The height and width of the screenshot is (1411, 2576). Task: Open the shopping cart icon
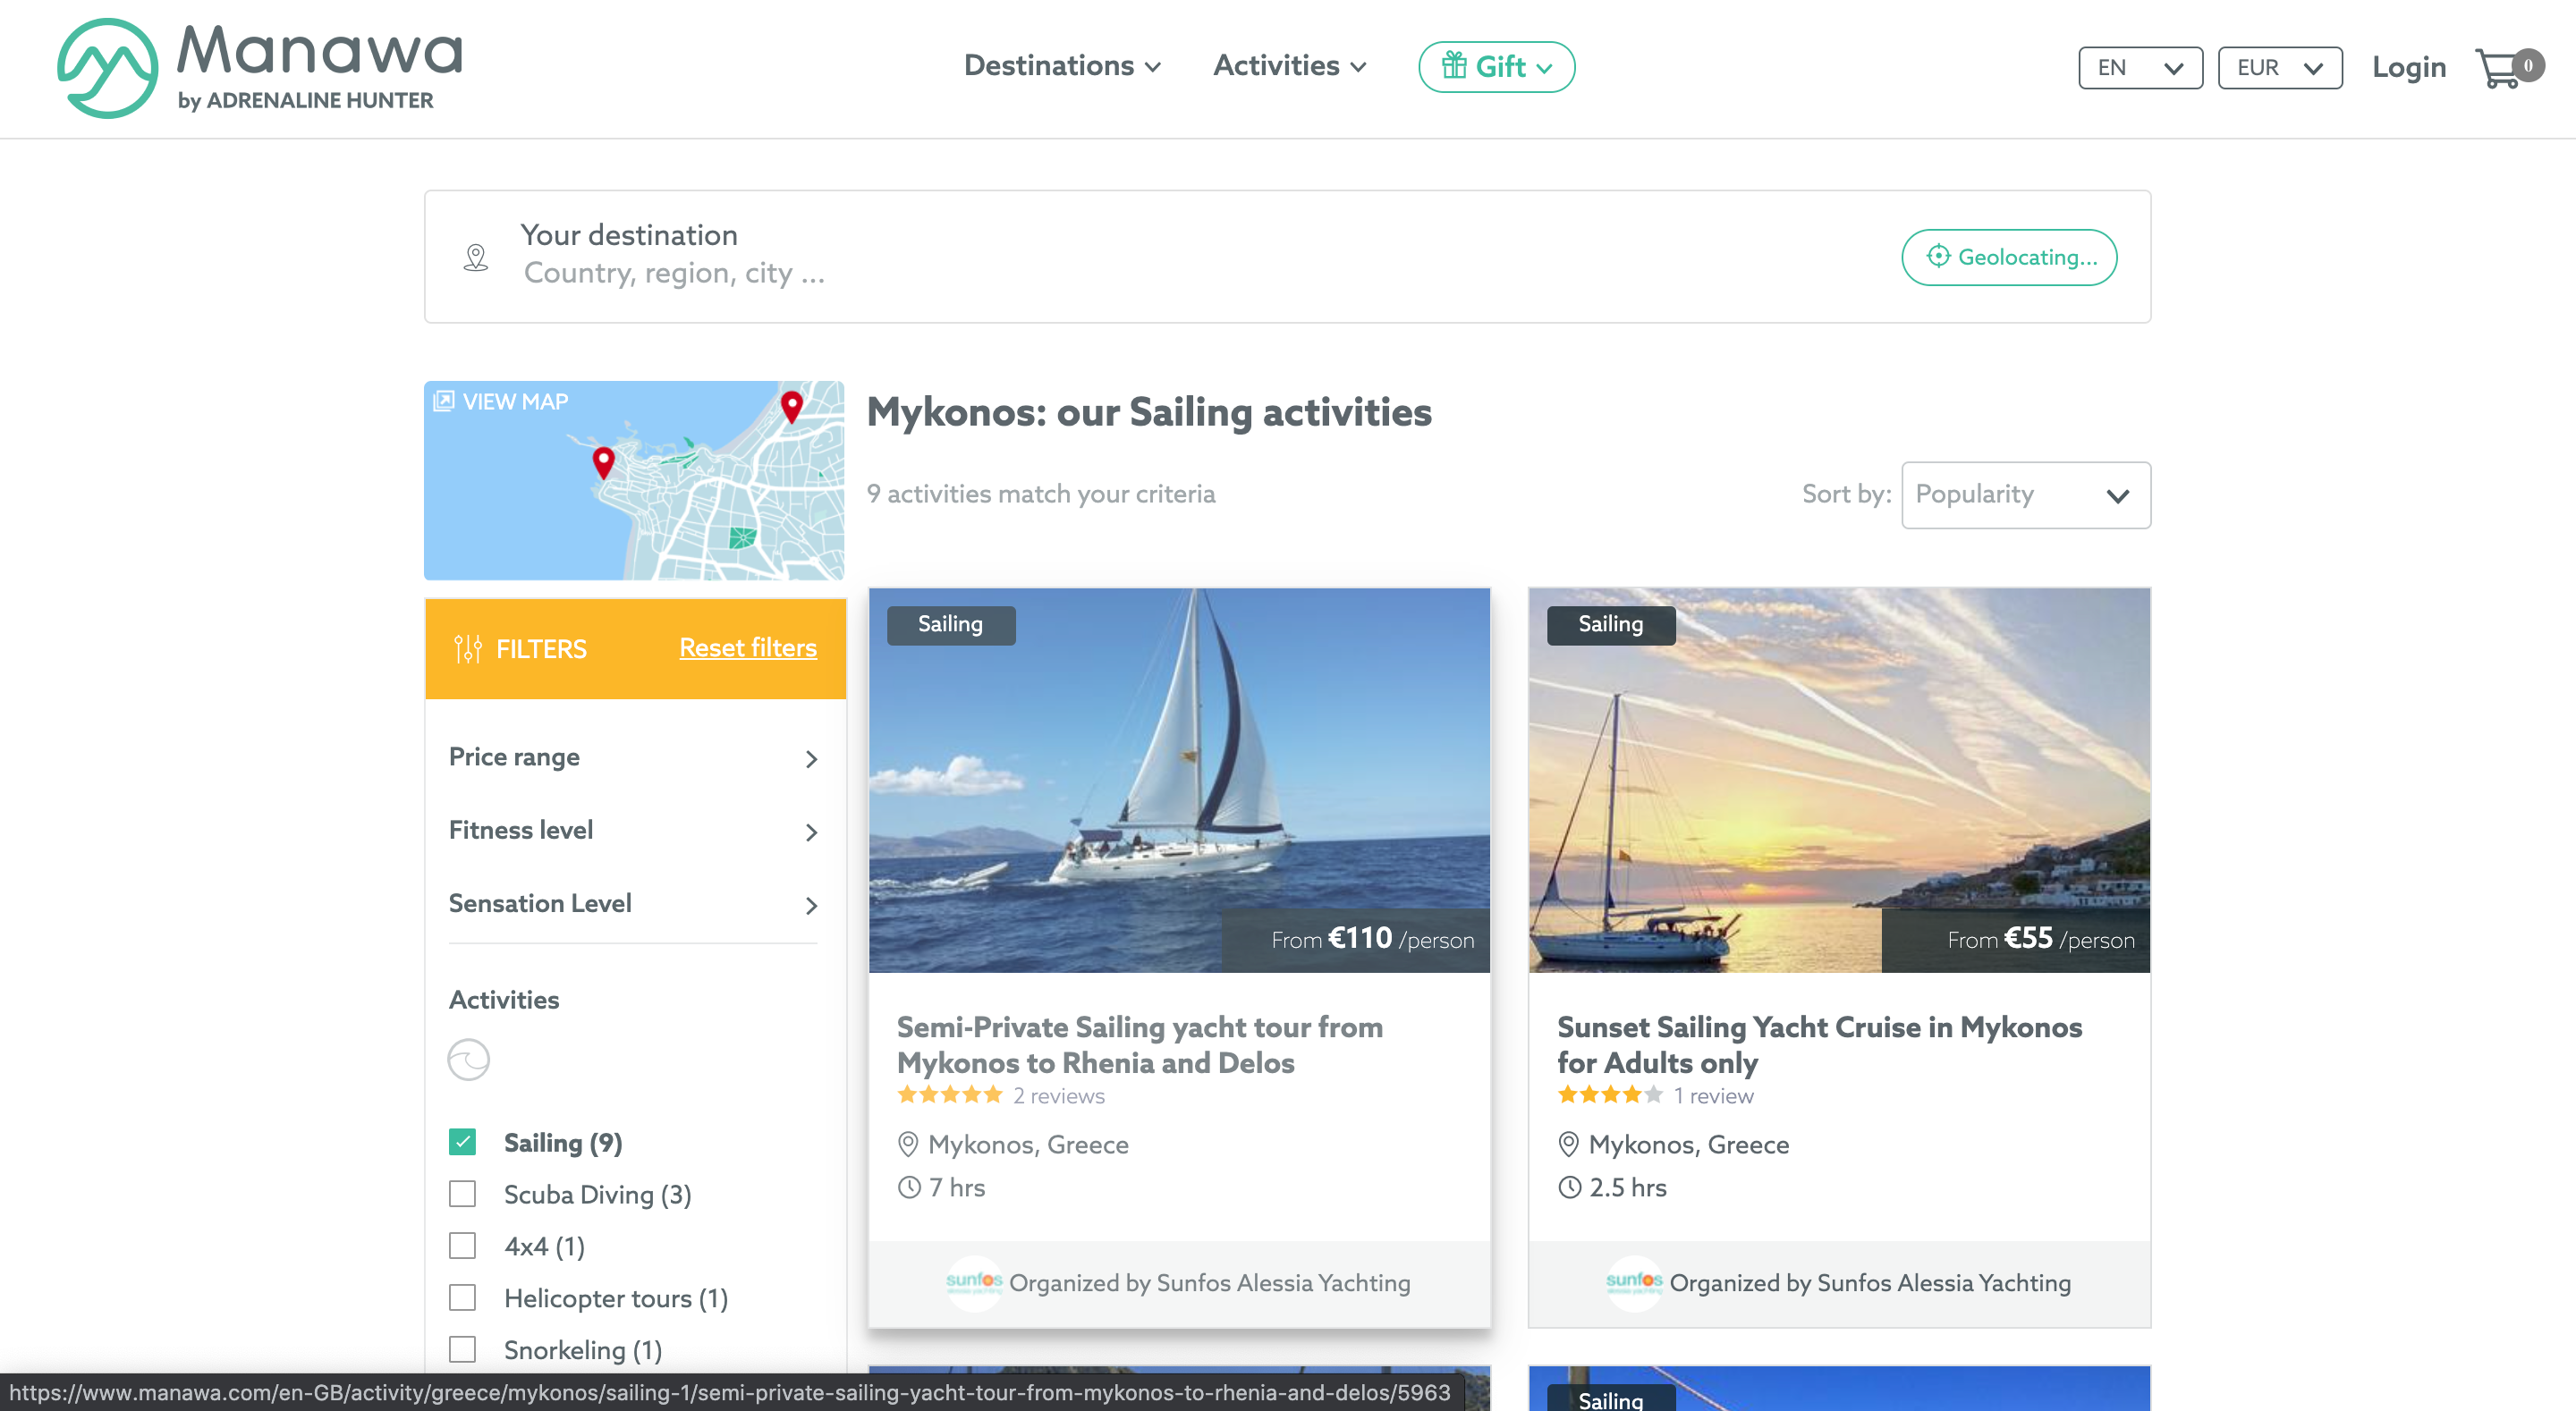2498,68
